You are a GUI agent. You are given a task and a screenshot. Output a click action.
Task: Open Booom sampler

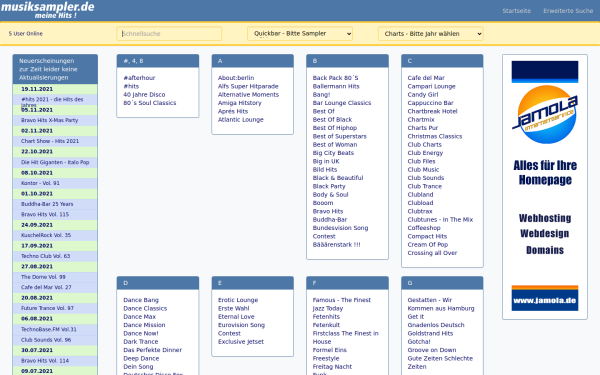pyautogui.click(x=323, y=203)
